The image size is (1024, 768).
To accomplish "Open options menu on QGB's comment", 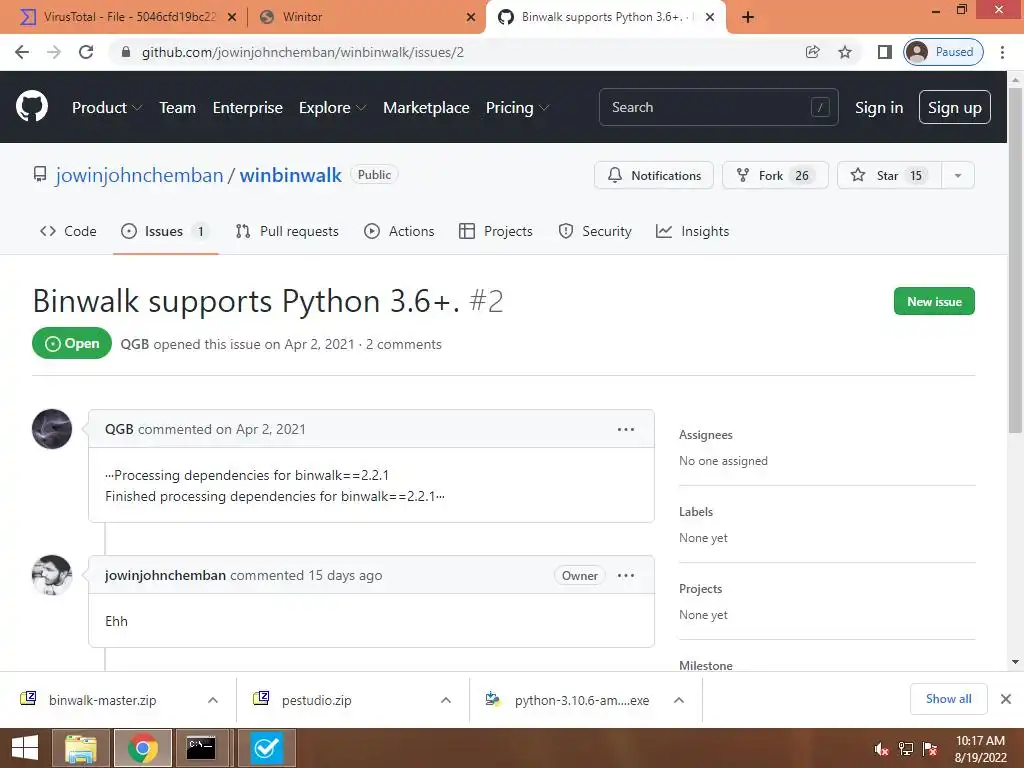I will 626,429.
